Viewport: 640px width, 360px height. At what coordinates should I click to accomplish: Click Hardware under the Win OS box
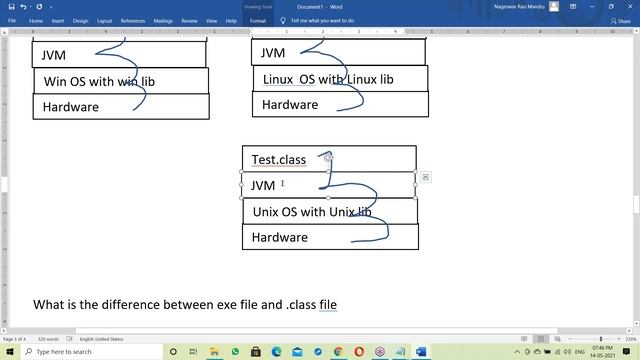click(71, 107)
